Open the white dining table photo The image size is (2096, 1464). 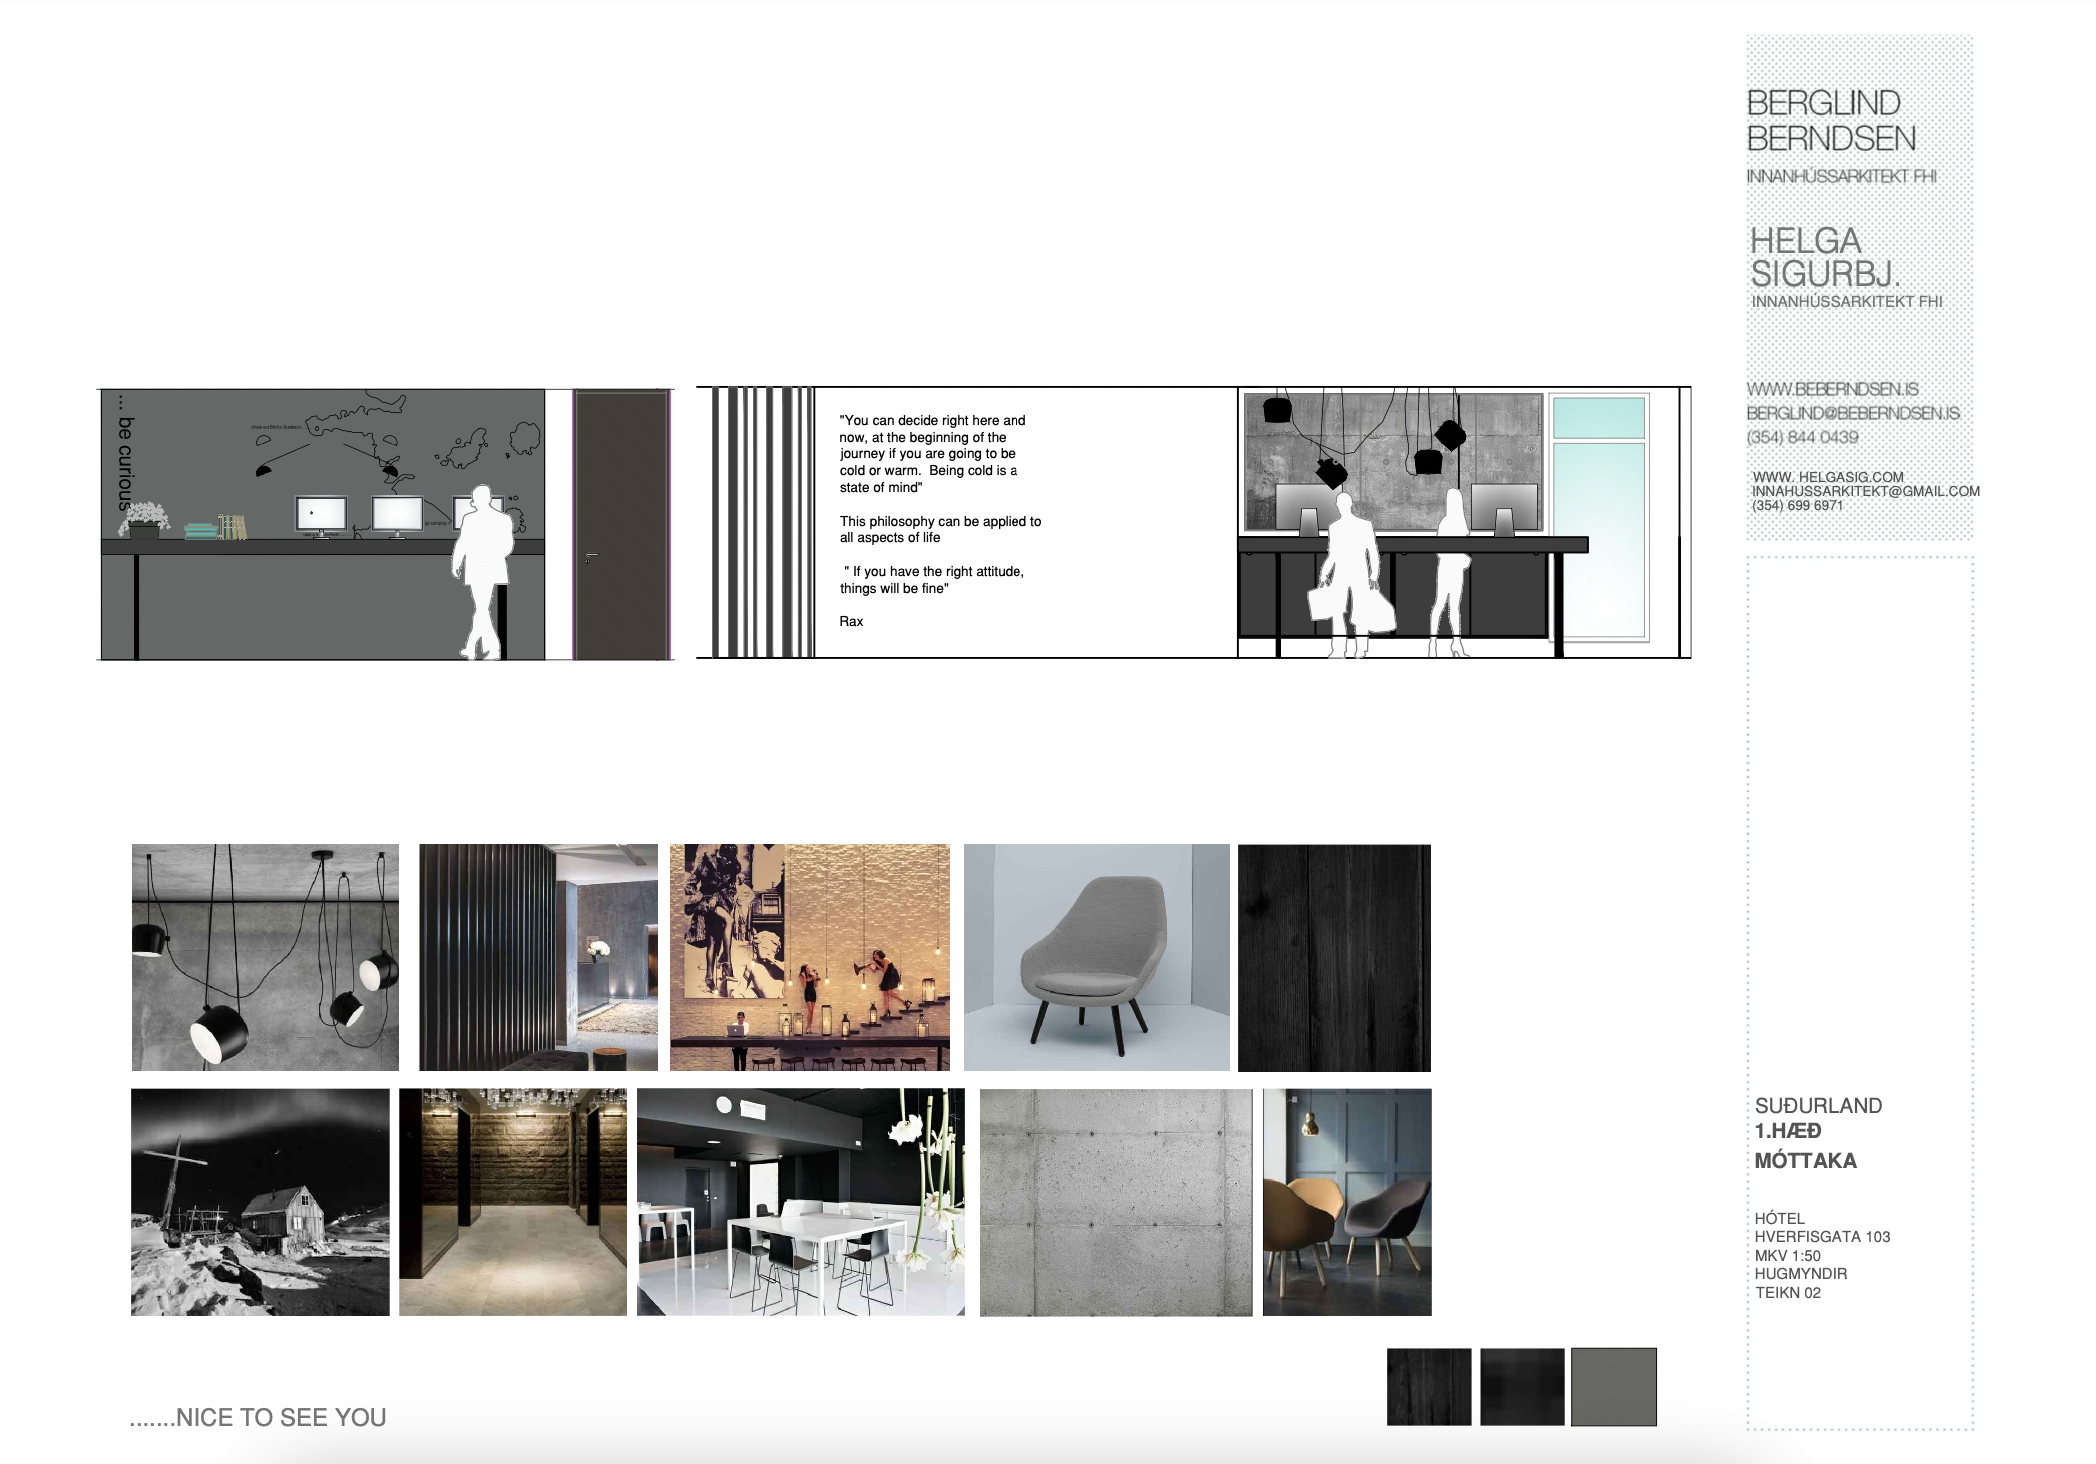(800, 1201)
